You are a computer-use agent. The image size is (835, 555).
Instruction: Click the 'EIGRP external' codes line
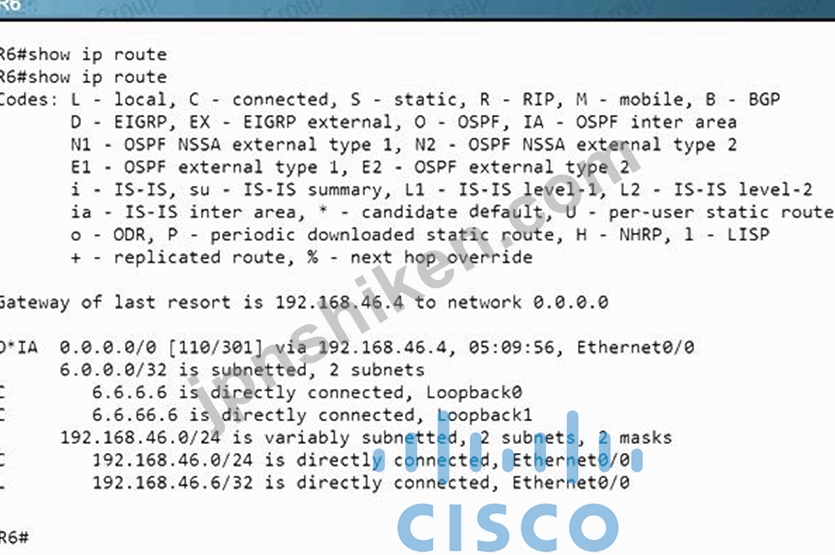pos(404,122)
